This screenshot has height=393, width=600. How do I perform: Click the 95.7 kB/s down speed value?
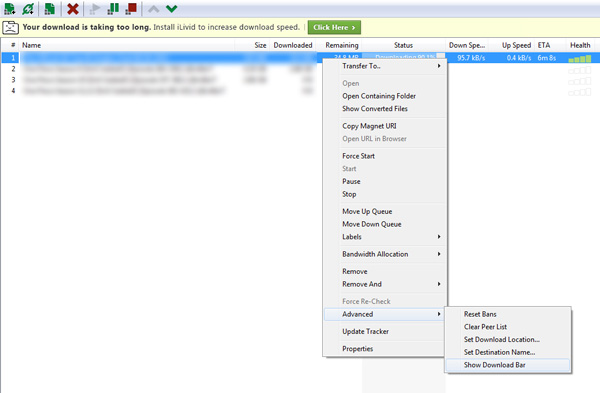click(x=471, y=58)
